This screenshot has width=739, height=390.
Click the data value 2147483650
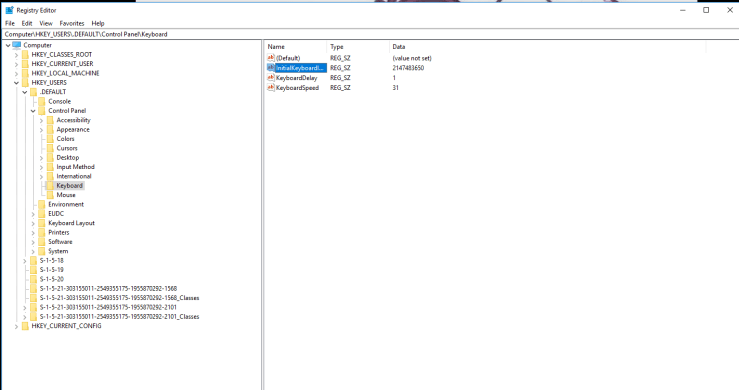pos(408,68)
